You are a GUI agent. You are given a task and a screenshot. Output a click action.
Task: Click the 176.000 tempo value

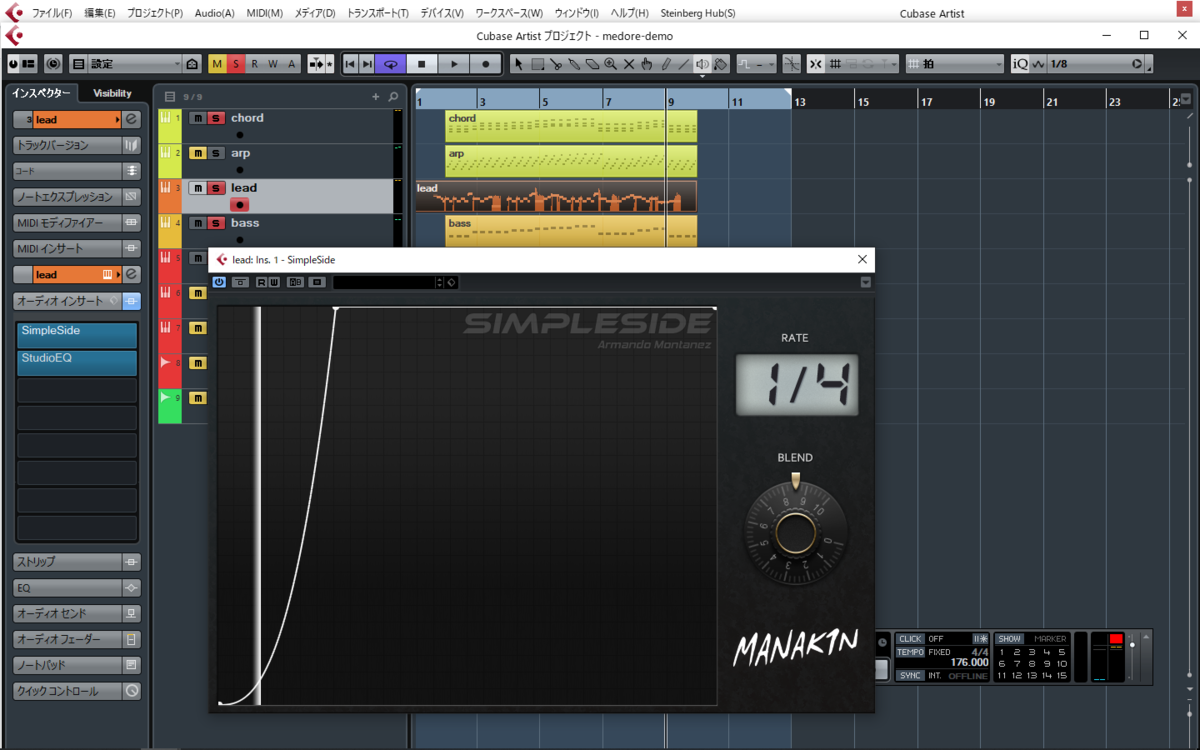(969, 662)
